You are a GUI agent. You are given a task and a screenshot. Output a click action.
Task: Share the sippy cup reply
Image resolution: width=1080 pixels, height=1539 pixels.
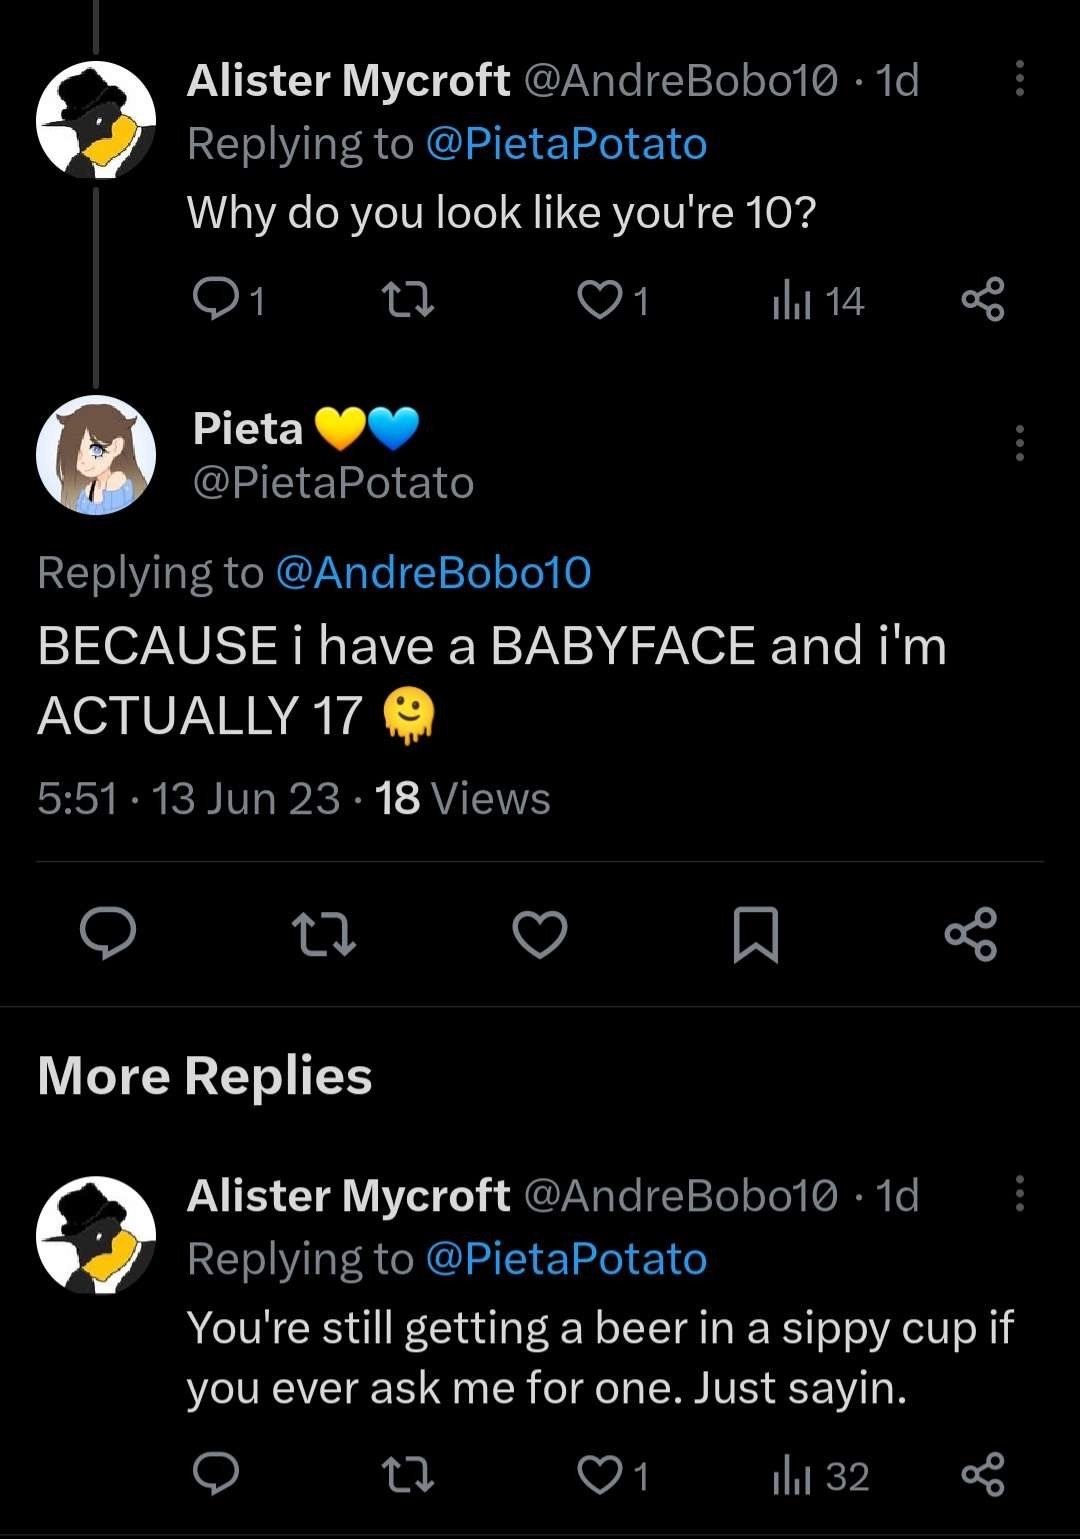(x=982, y=1475)
